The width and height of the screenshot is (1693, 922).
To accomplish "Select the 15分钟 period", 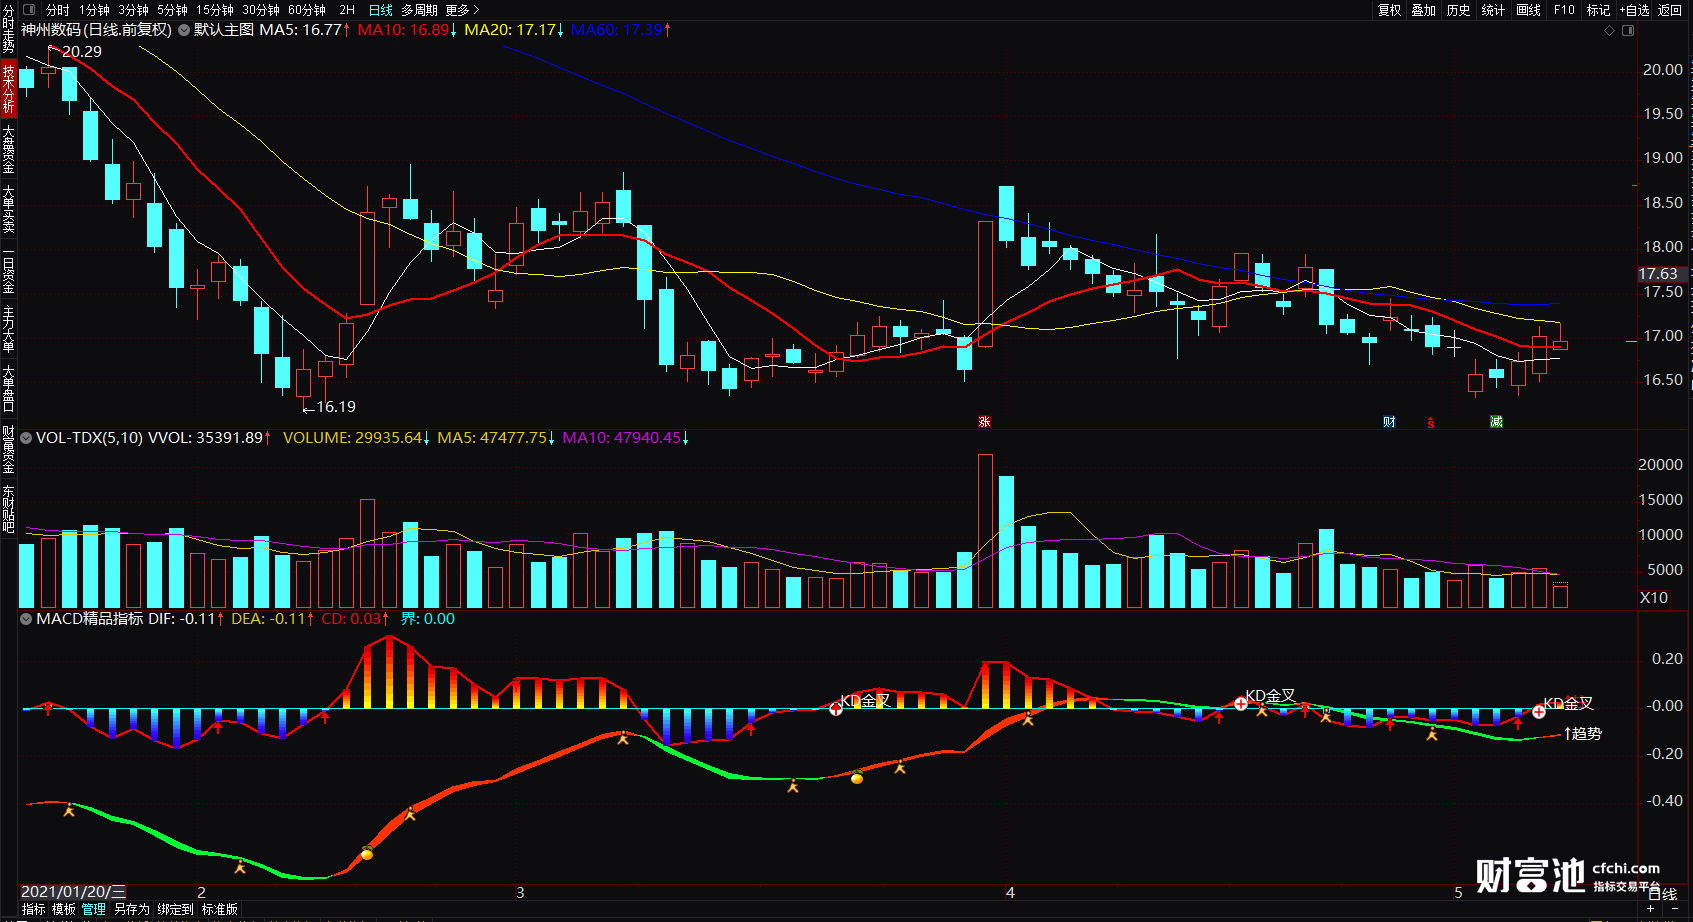I will (215, 10).
